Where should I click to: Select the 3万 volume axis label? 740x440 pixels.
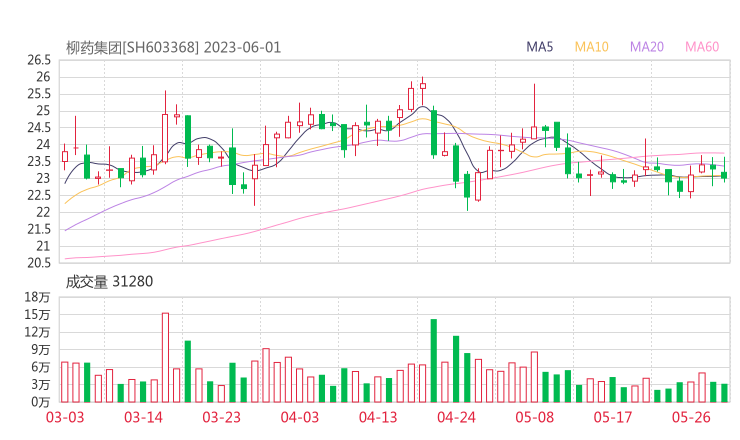coord(41,385)
